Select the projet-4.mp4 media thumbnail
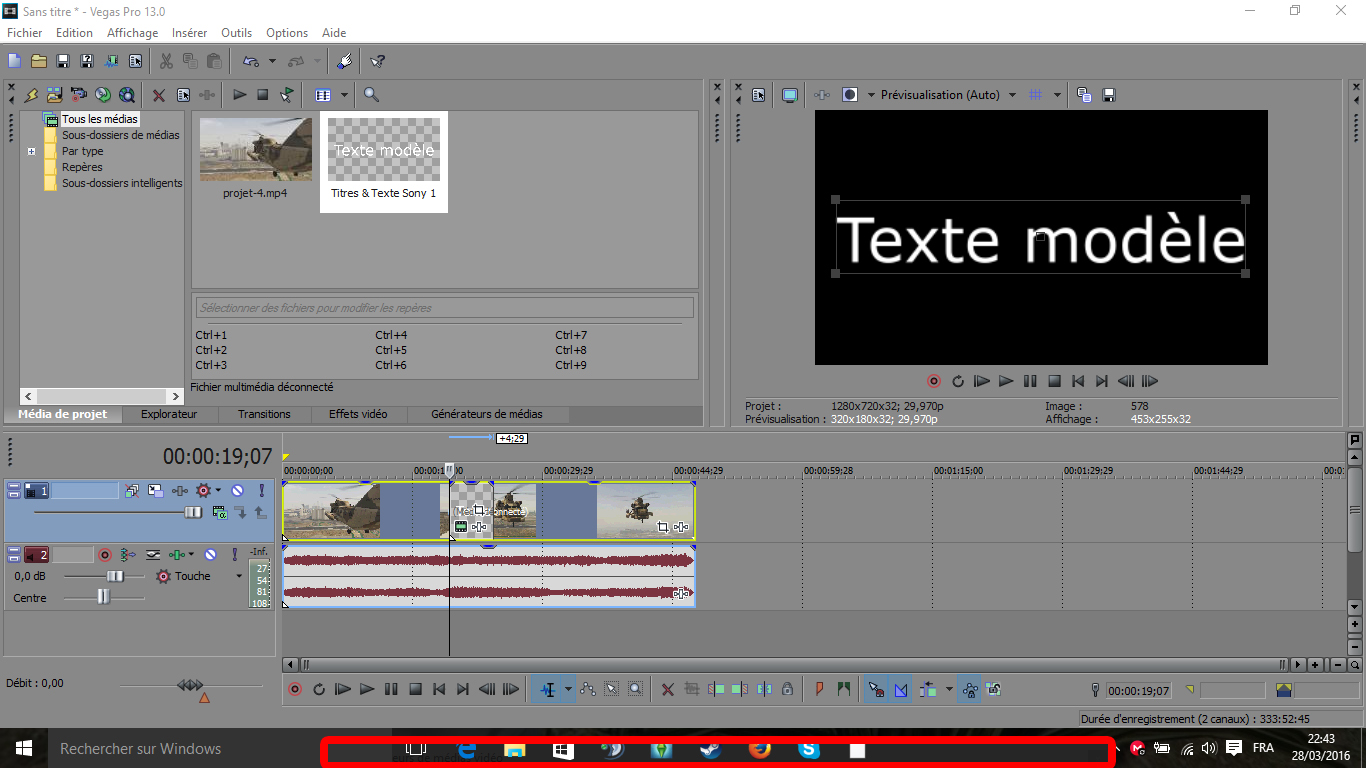This screenshot has width=1366, height=768. (255, 150)
